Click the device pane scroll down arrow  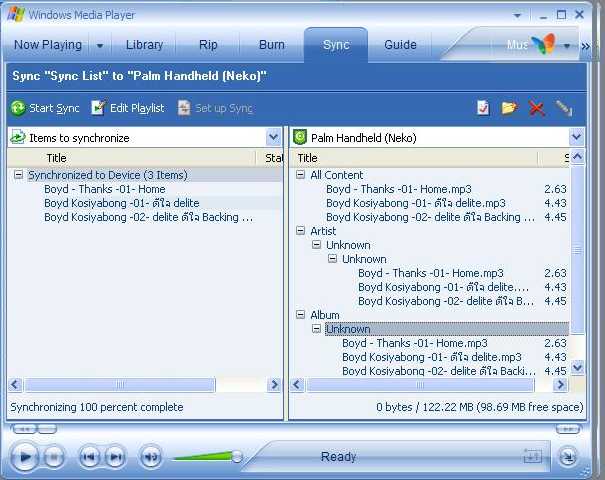(x=577, y=367)
